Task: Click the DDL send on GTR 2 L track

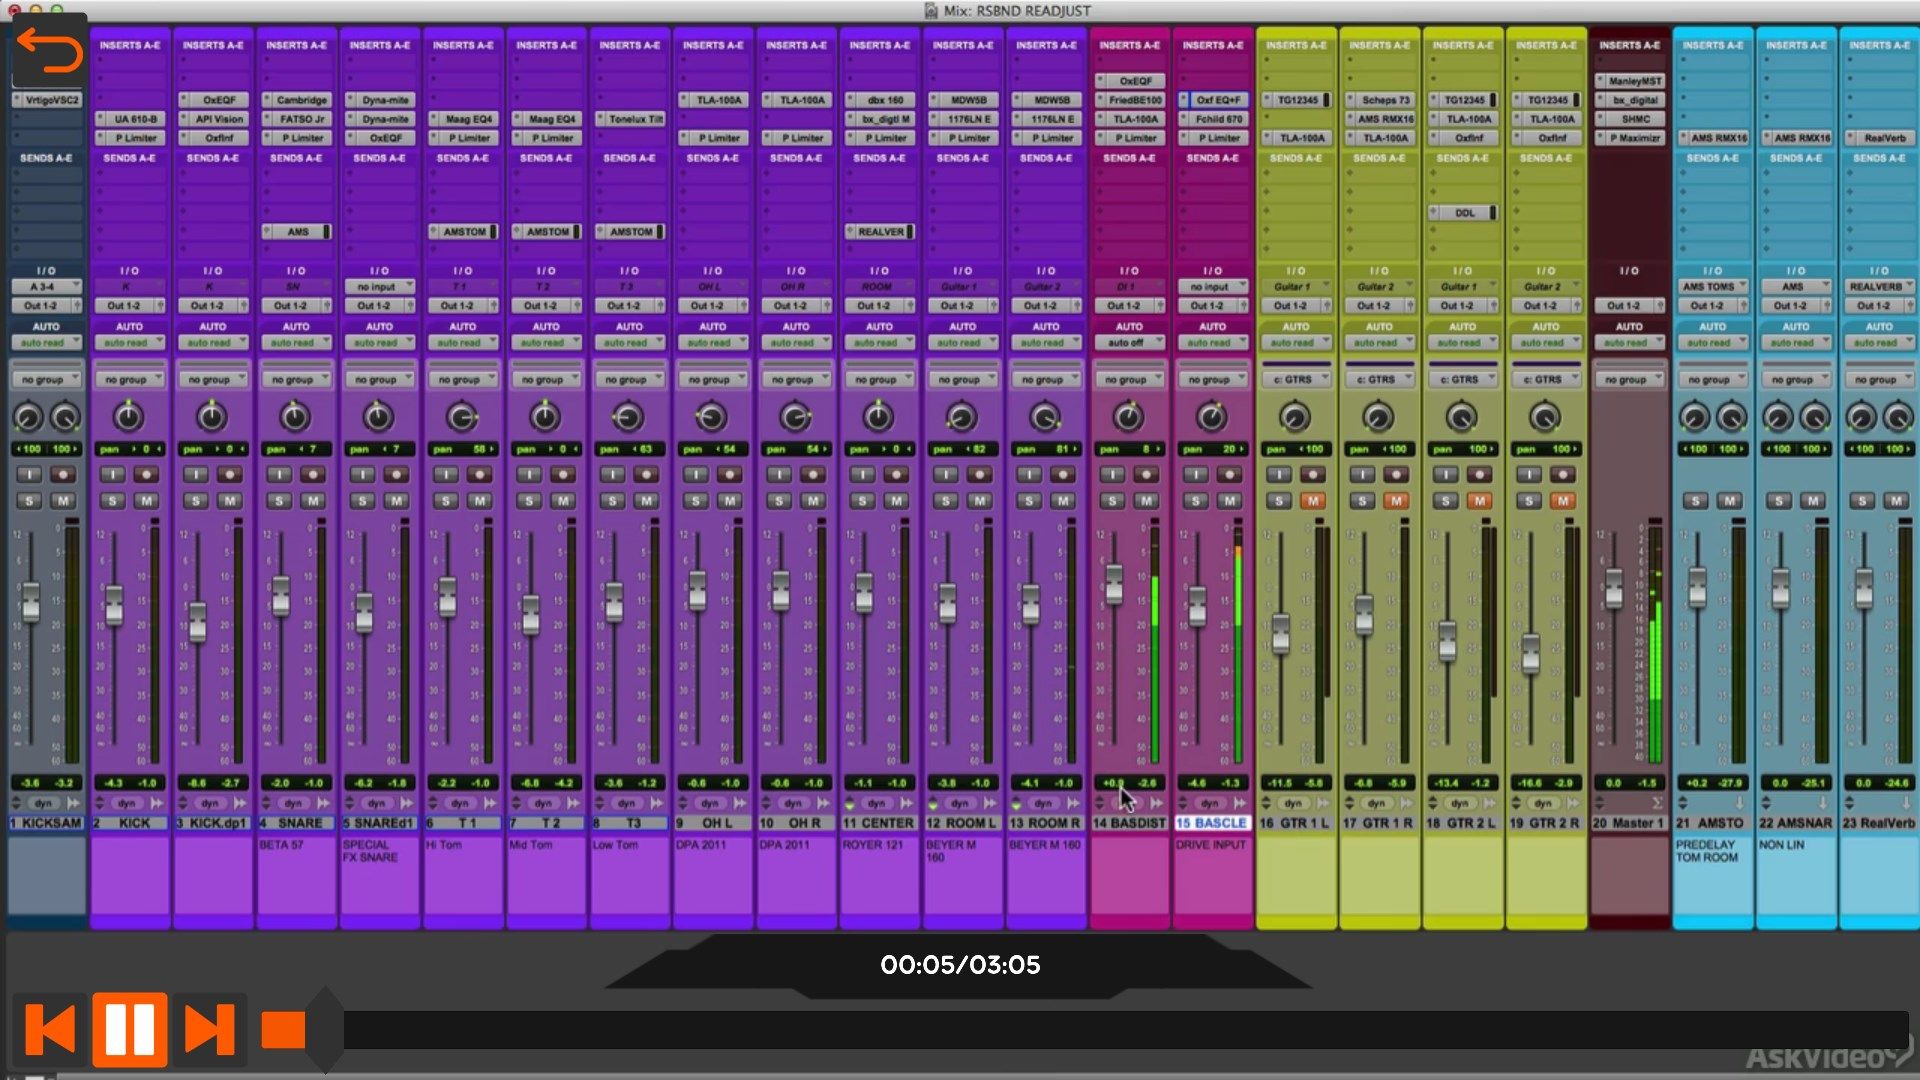Action: point(1462,213)
